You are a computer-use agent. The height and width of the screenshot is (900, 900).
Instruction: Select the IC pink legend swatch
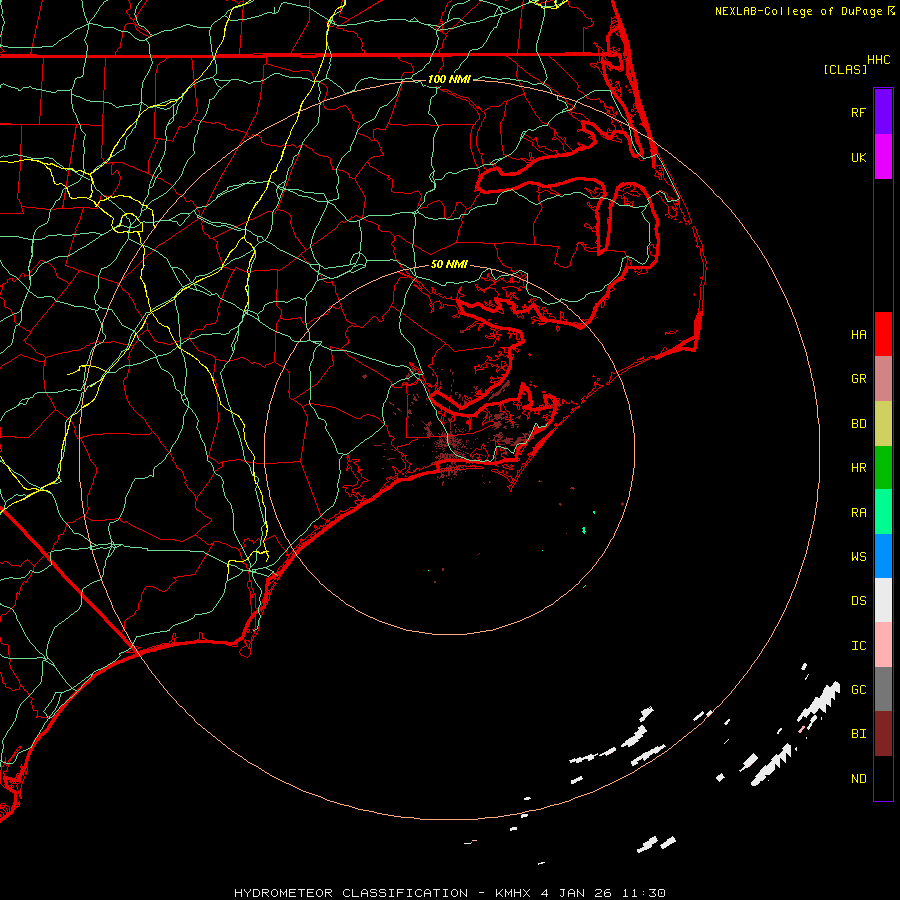tap(883, 645)
